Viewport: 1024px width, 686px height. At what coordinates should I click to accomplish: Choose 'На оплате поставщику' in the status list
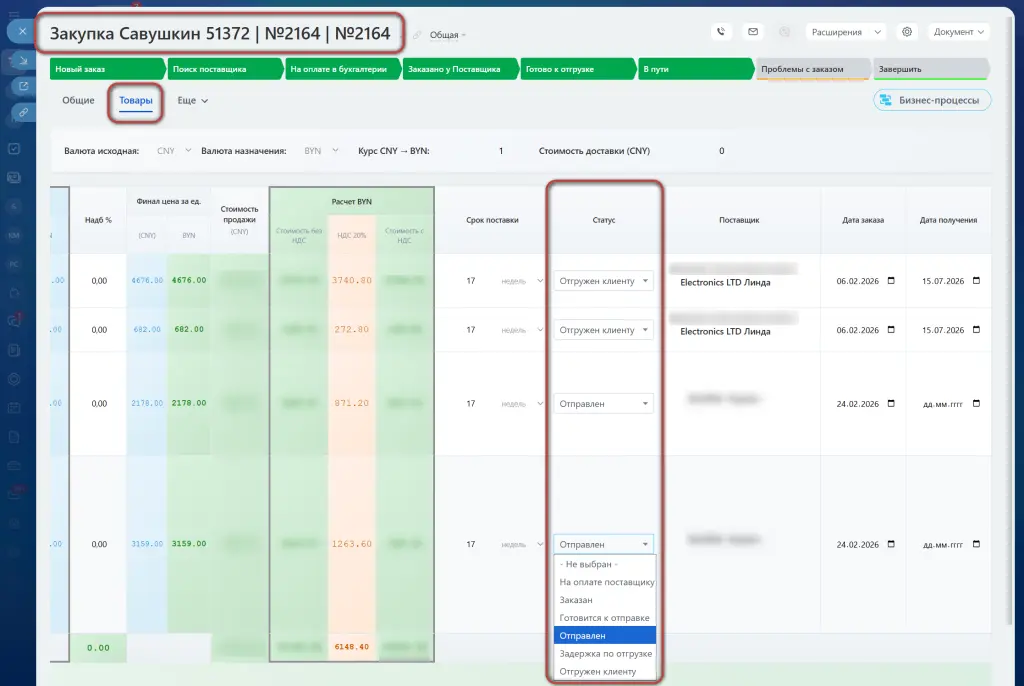[x=605, y=581]
